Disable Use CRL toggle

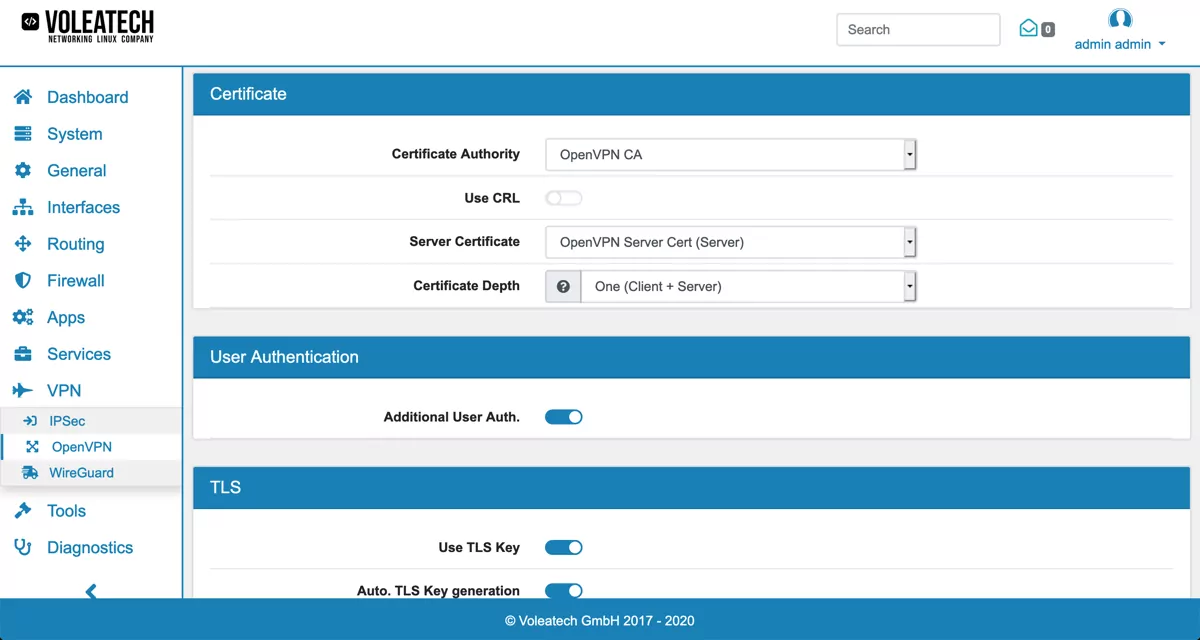coord(563,197)
